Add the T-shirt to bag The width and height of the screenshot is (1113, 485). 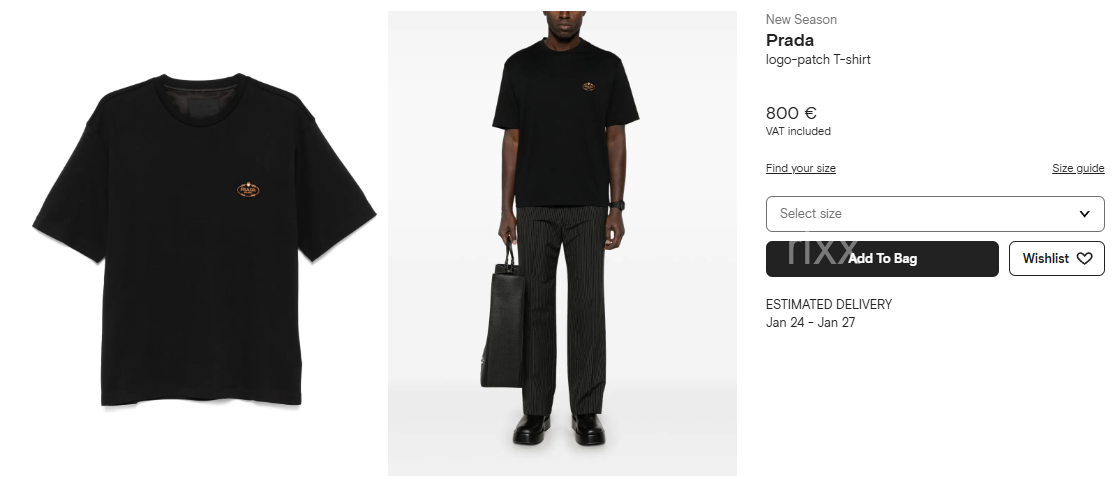pyautogui.click(x=882, y=258)
